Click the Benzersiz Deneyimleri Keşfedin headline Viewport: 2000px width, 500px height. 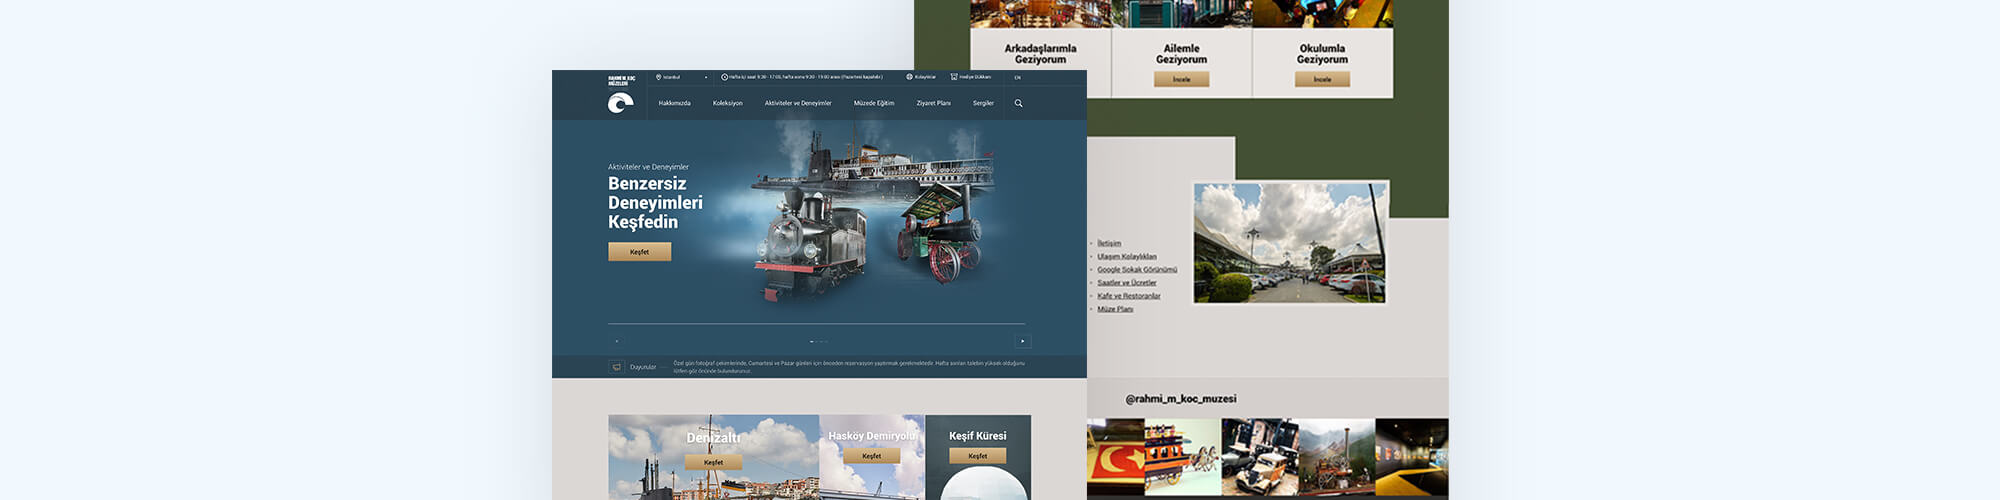pyautogui.click(x=655, y=203)
